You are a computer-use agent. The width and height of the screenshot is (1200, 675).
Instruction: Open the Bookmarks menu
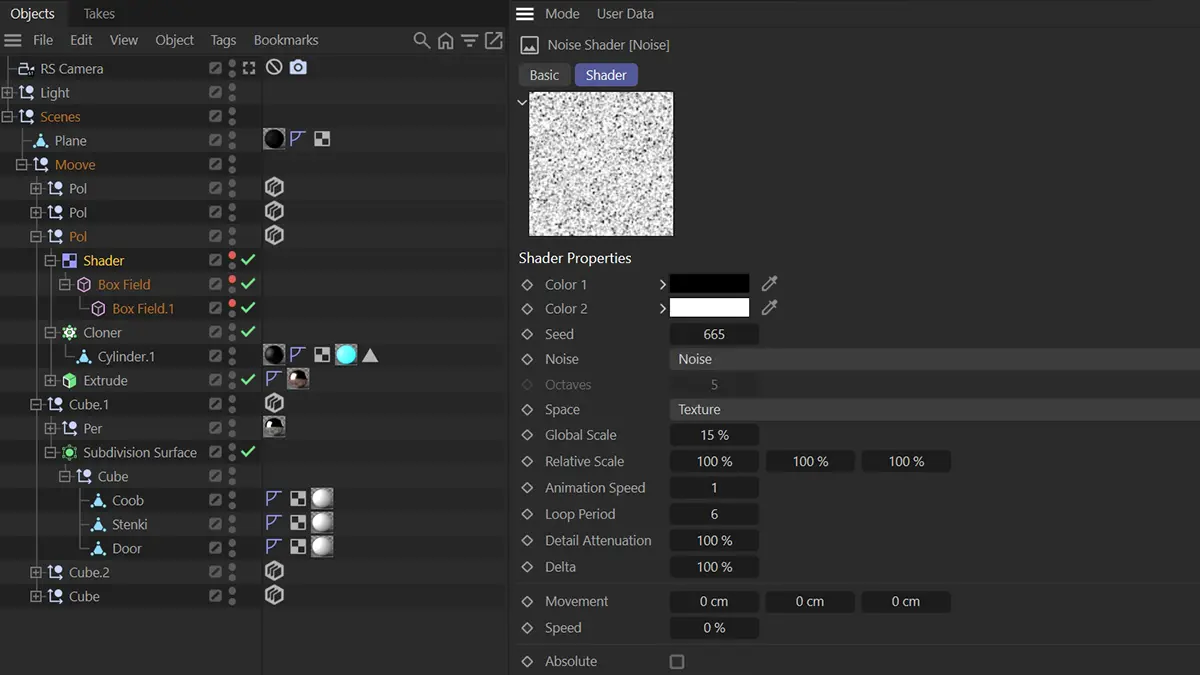[x=286, y=40]
